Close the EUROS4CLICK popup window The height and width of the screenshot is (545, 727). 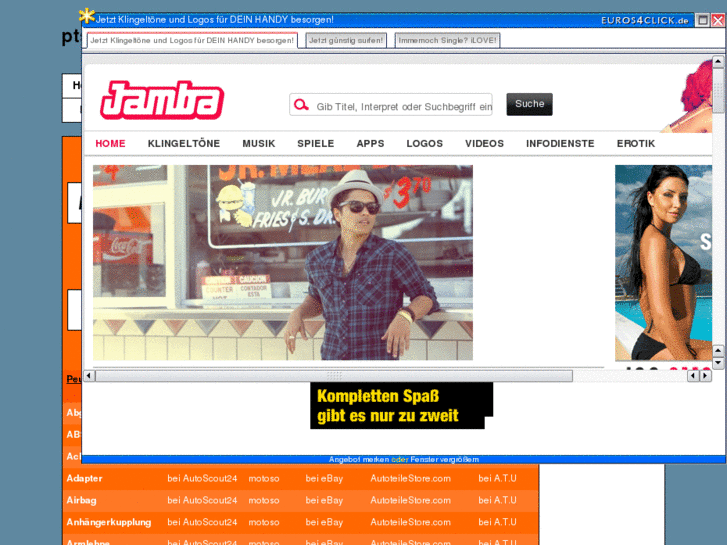[x=718, y=20]
